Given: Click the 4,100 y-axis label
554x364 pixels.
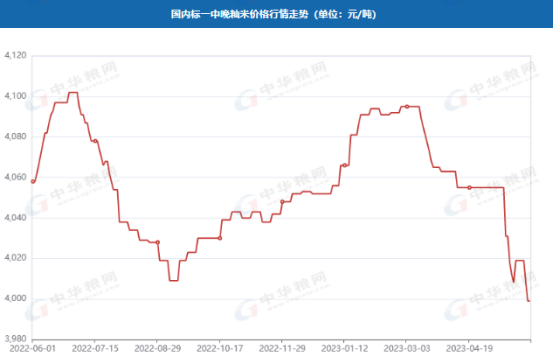Looking at the screenshot, I should [x=15, y=96].
